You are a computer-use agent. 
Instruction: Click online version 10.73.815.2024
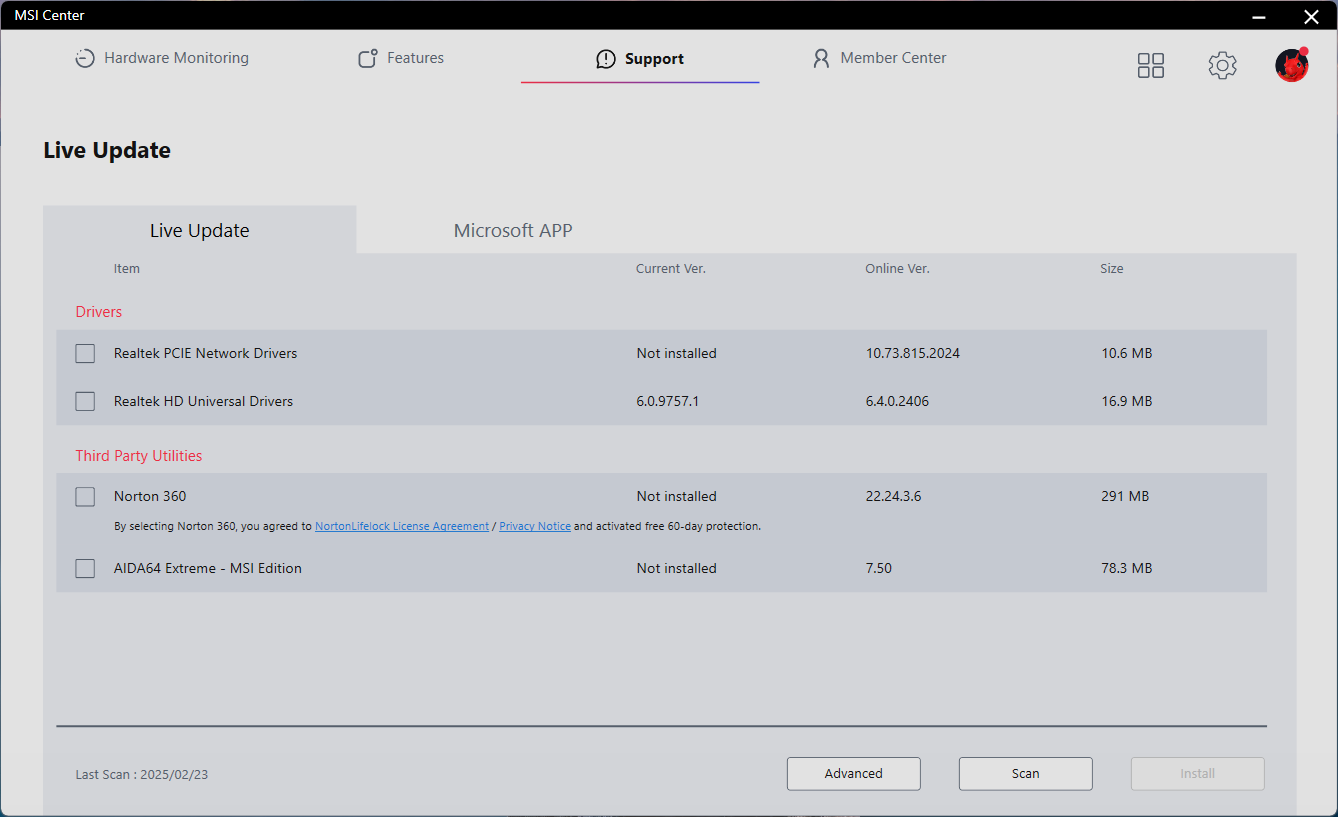(913, 353)
